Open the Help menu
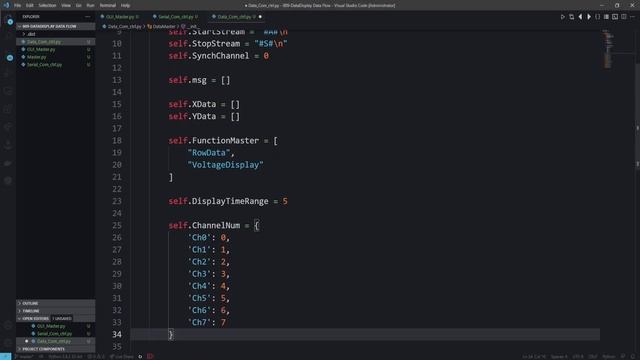This screenshot has height=360, width=640. [125, 5]
